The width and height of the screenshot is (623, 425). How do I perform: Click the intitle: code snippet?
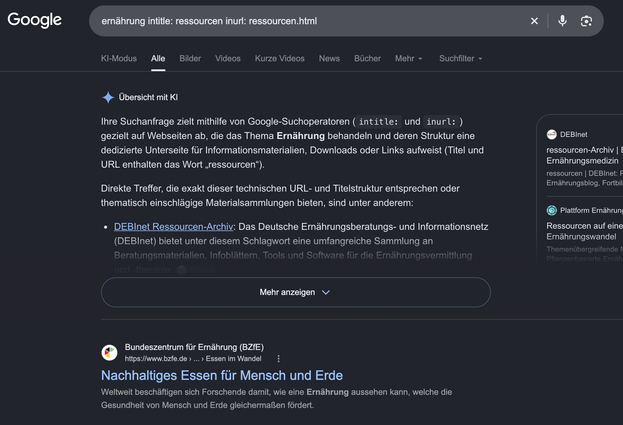click(x=378, y=122)
